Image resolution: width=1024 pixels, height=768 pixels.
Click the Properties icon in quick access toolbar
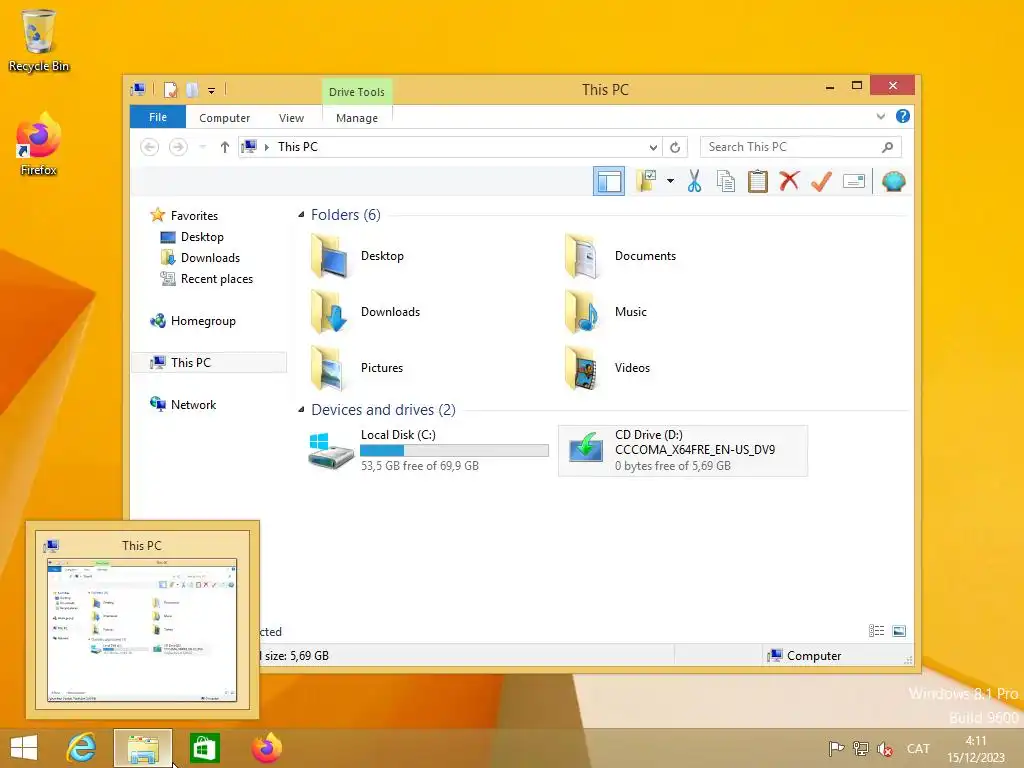[170, 89]
